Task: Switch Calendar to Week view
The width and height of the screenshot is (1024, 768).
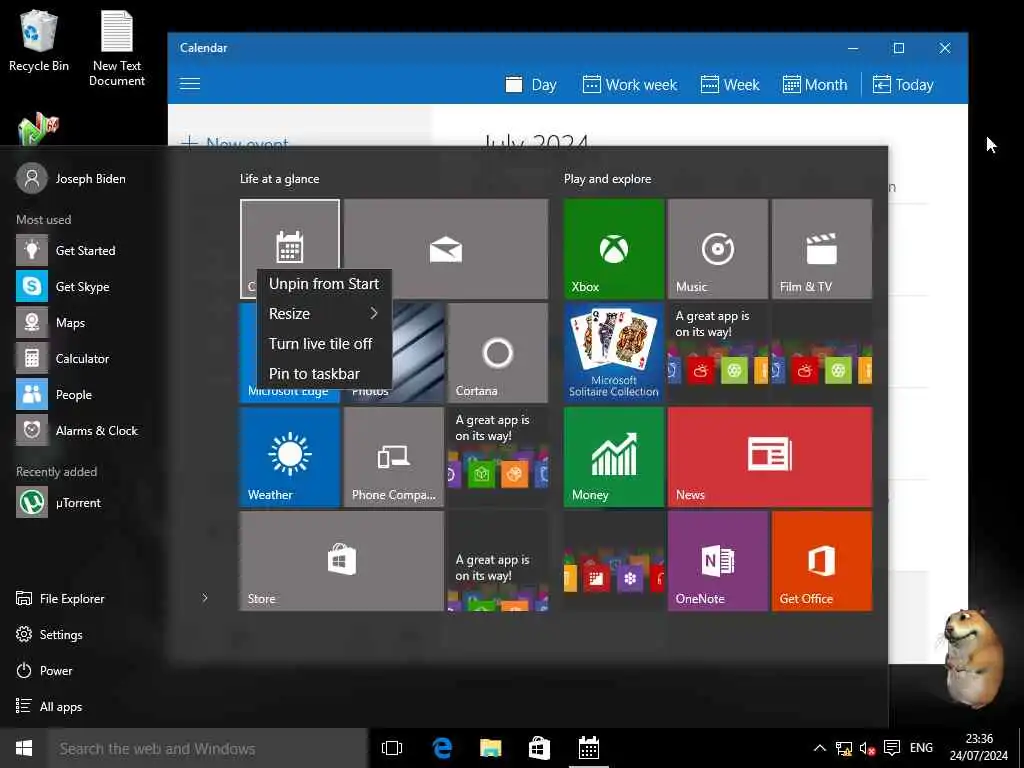Action: click(730, 85)
